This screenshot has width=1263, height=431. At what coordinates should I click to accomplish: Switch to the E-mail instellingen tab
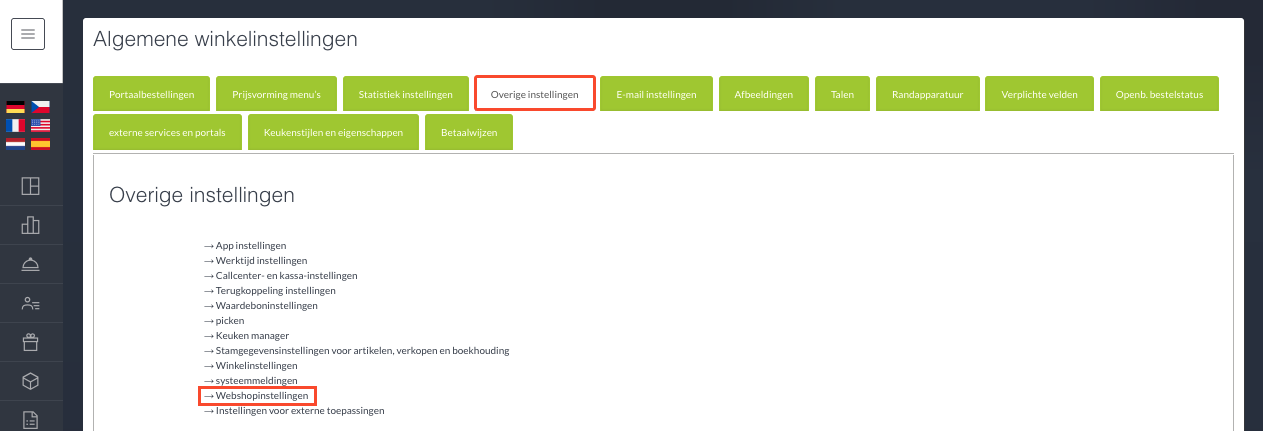[656, 94]
